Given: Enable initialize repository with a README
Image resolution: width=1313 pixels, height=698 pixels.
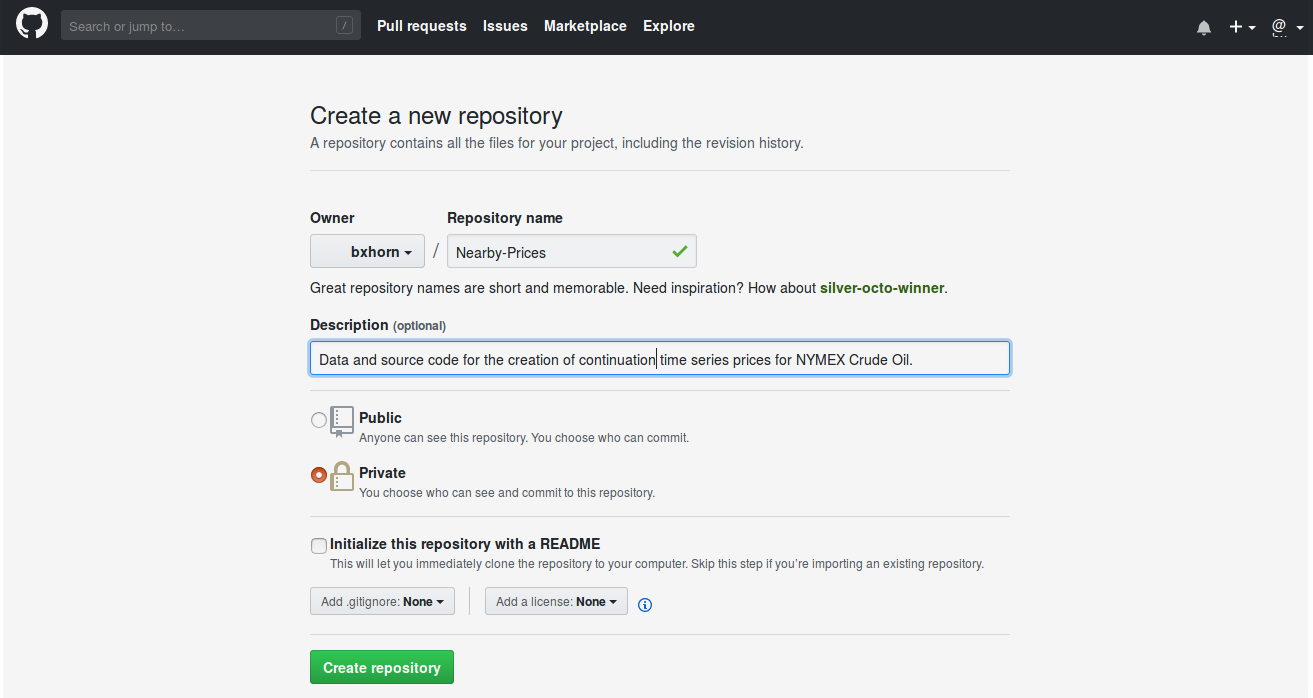Looking at the screenshot, I should coord(318,545).
